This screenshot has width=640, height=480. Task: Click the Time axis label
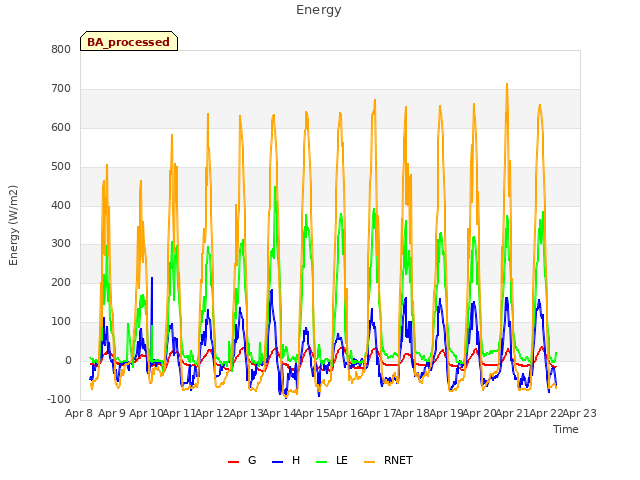[x=566, y=429]
